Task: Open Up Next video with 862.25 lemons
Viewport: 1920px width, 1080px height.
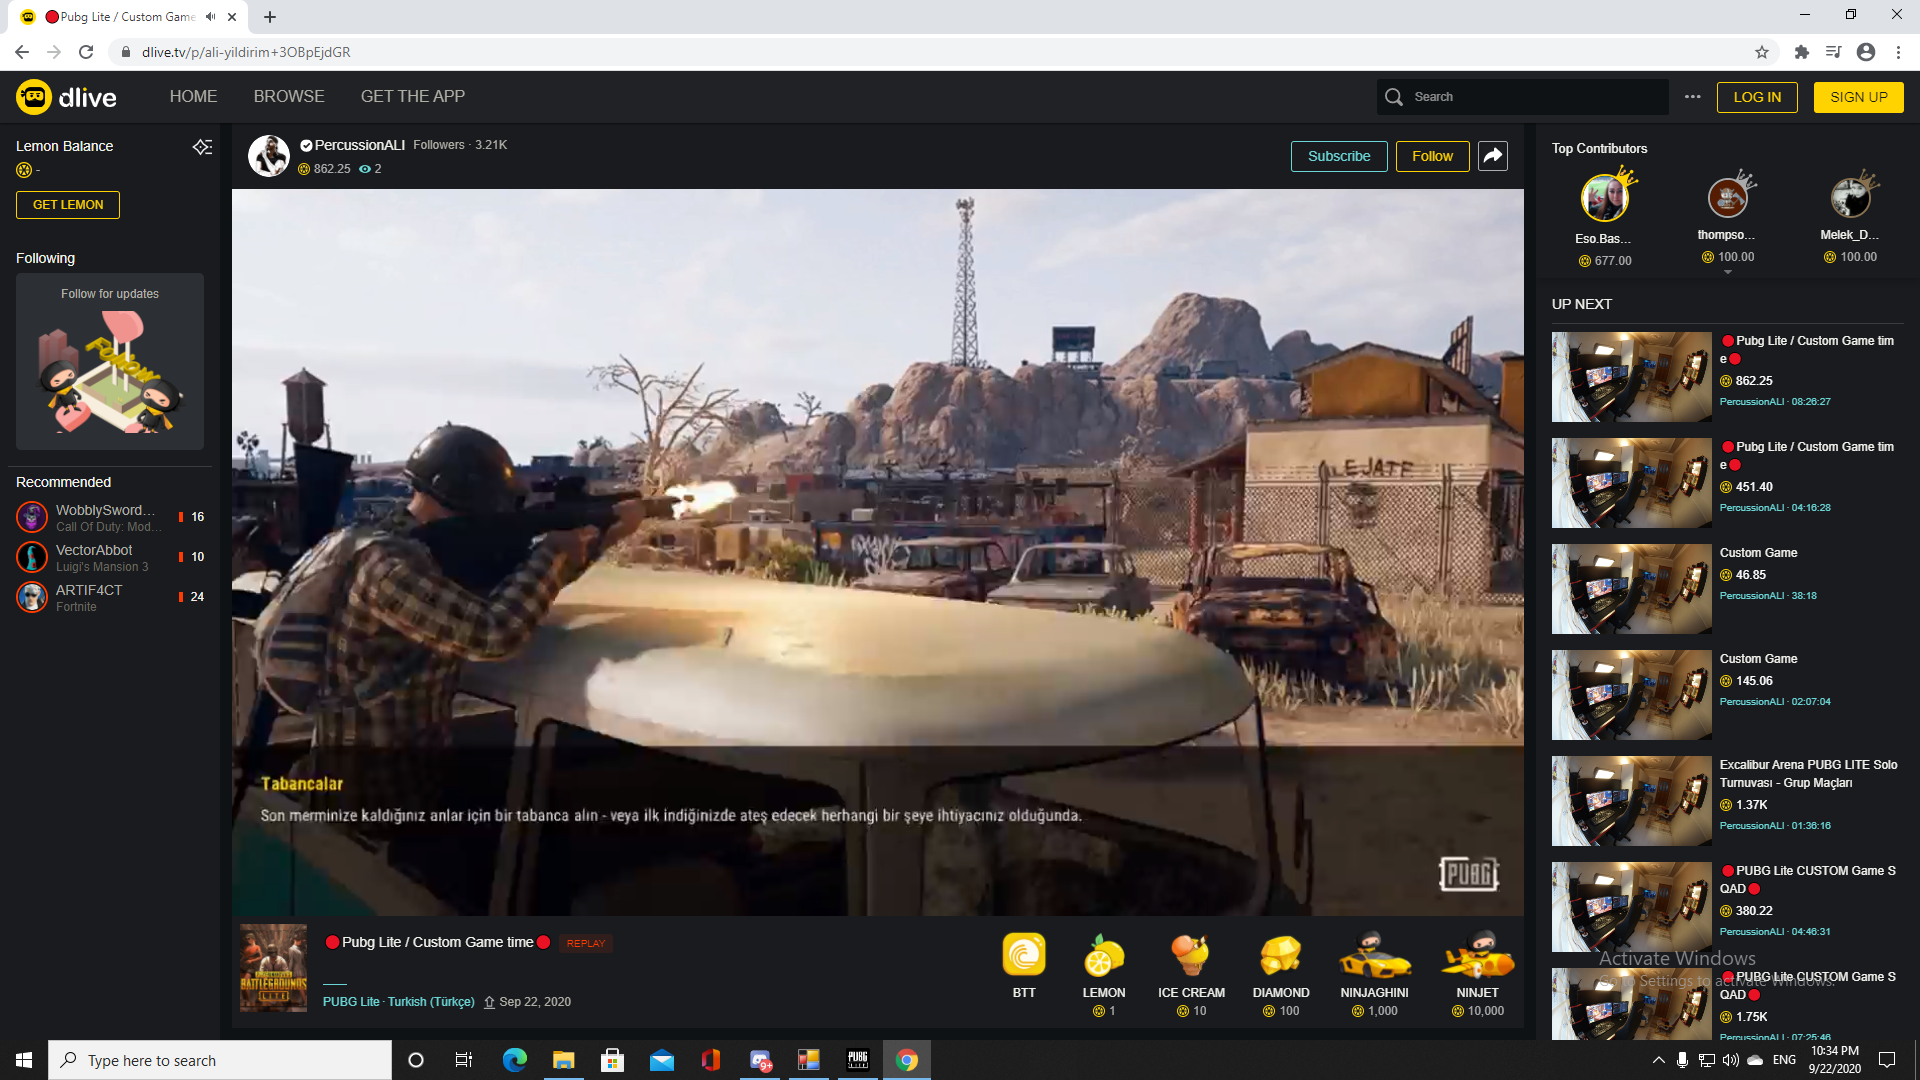Action: pos(1727,377)
